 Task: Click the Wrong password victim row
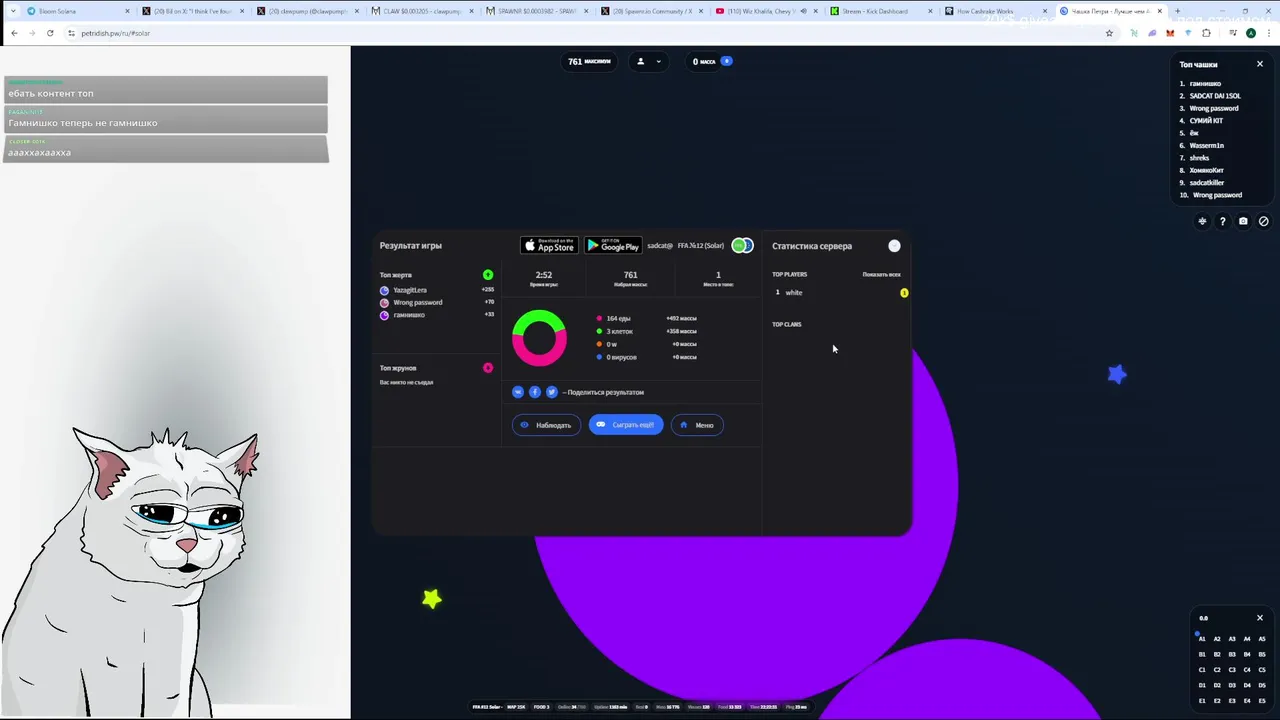click(x=437, y=302)
